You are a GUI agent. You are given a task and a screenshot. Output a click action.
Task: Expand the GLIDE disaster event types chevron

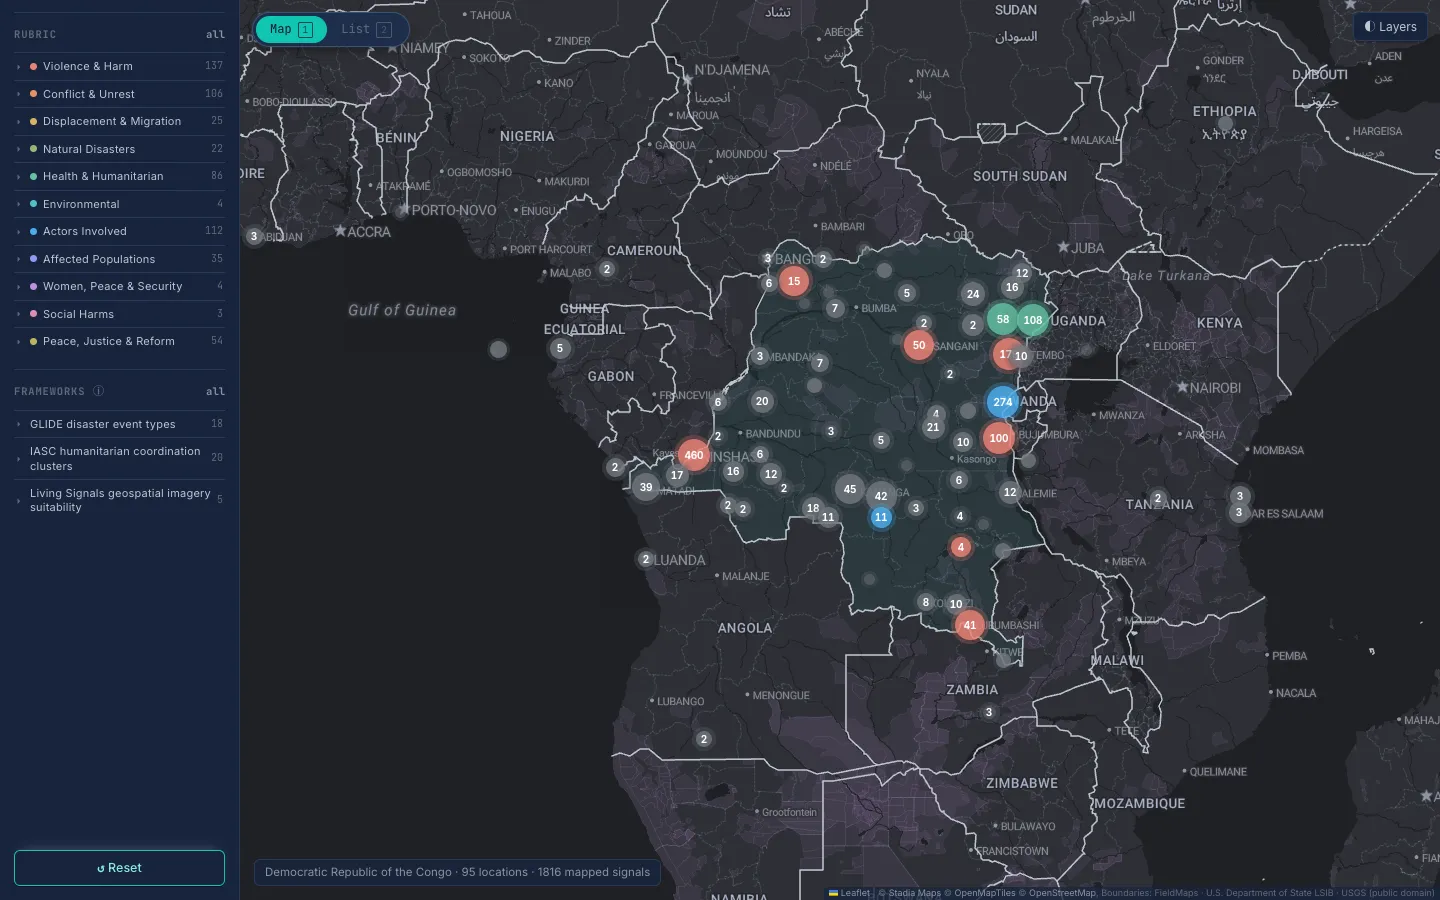point(19,424)
